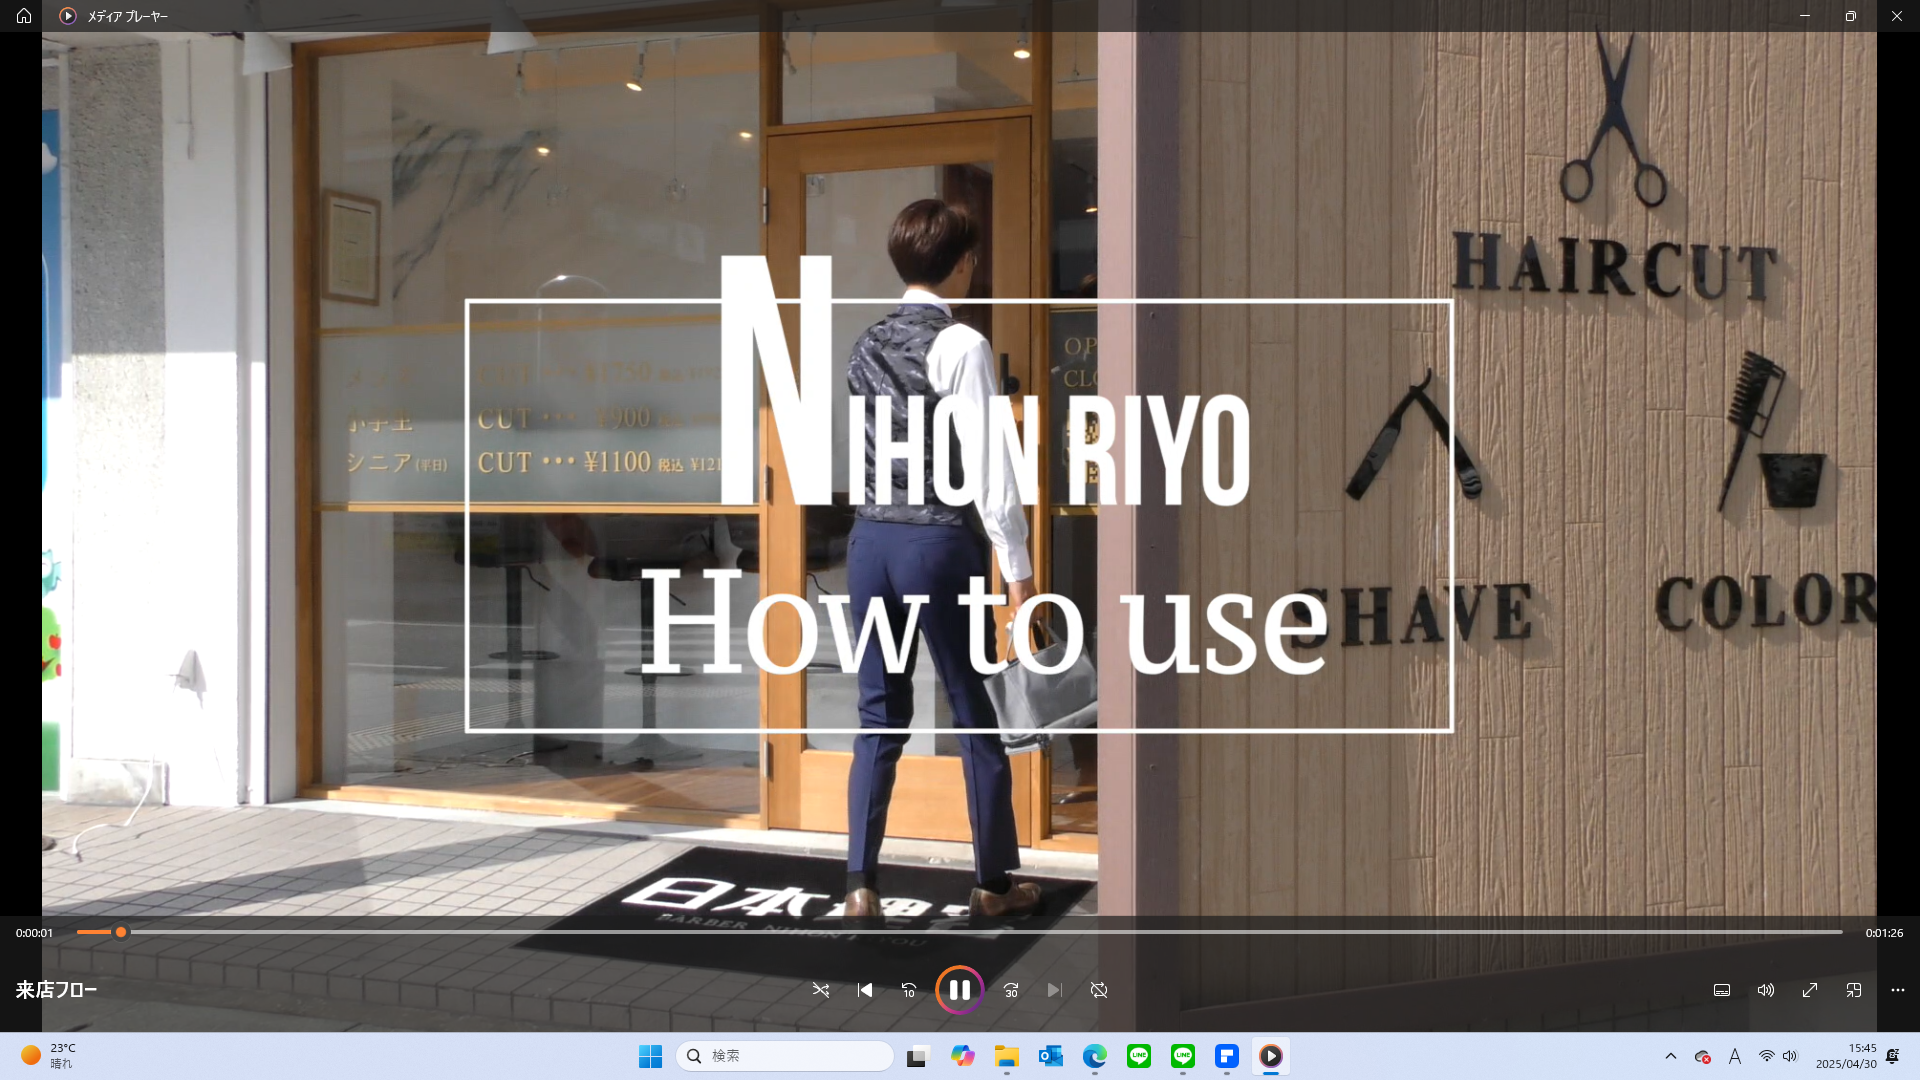Open Outlook from the taskbar
Viewport: 1920px width, 1080px height.
point(1051,1056)
